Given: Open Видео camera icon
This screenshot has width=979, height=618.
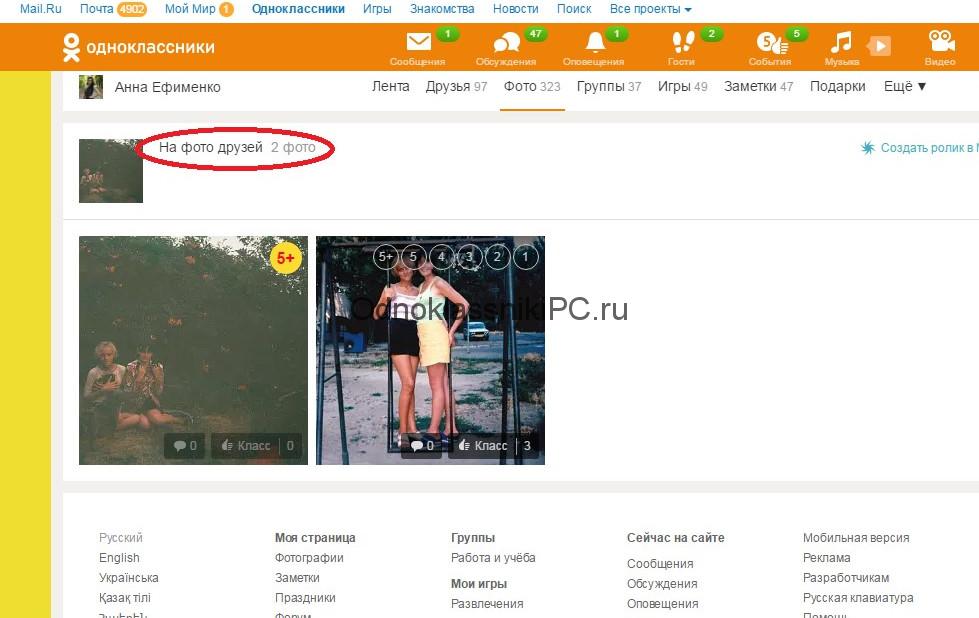Looking at the screenshot, I should (x=941, y=42).
